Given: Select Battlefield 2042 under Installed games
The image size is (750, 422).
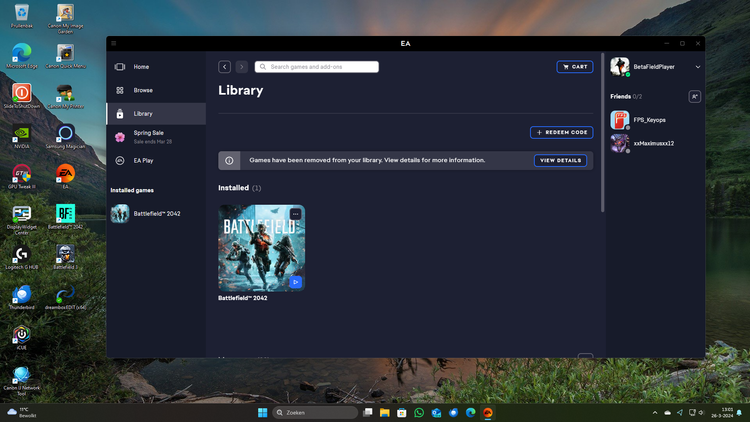Looking at the screenshot, I should click(156, 213).
